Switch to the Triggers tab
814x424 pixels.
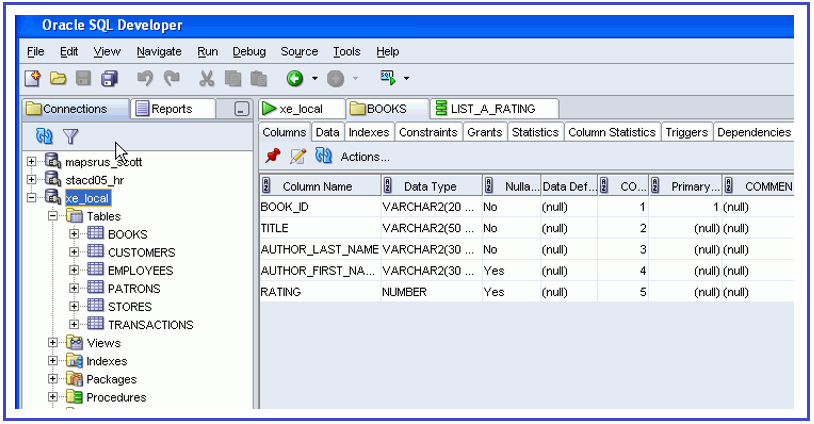coord(686,132)
